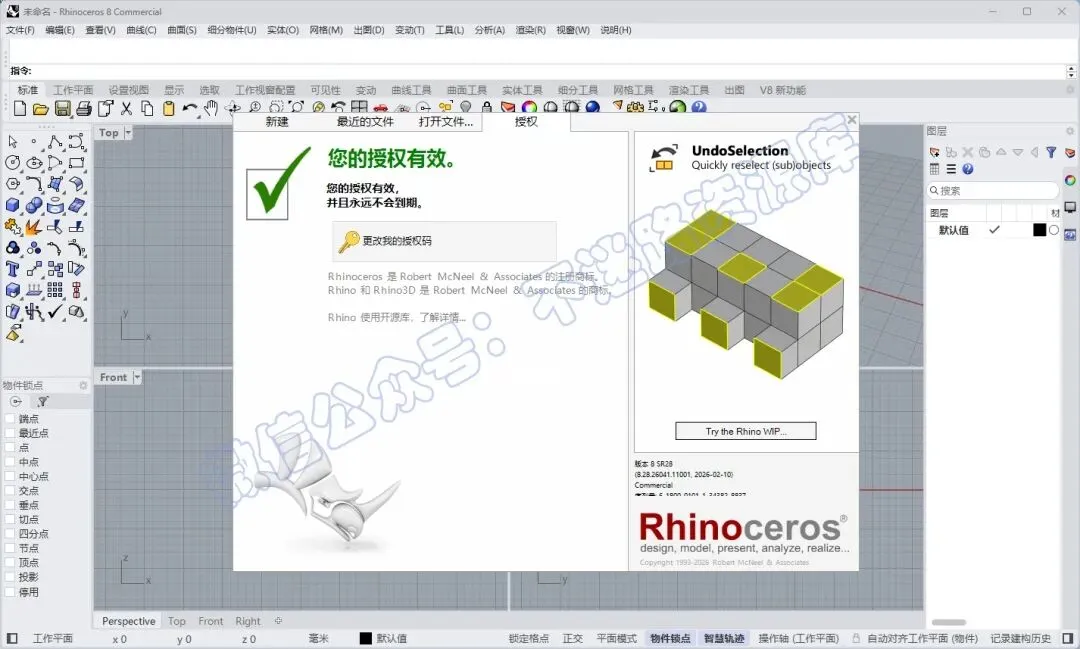Image resolution: width=1080 pixels, height=649 pixels.
Task: Select the Text object T tool
Action: (12, 269)
